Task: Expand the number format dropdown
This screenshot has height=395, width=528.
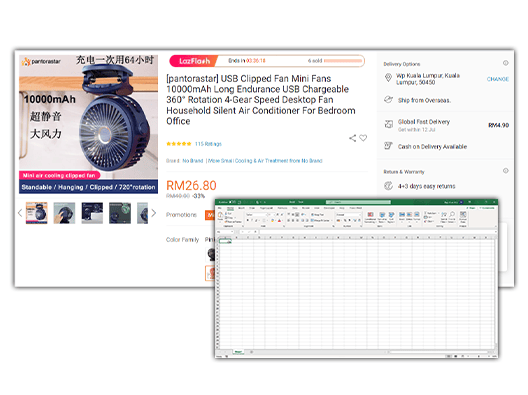Action: click(x=359, y=215)
